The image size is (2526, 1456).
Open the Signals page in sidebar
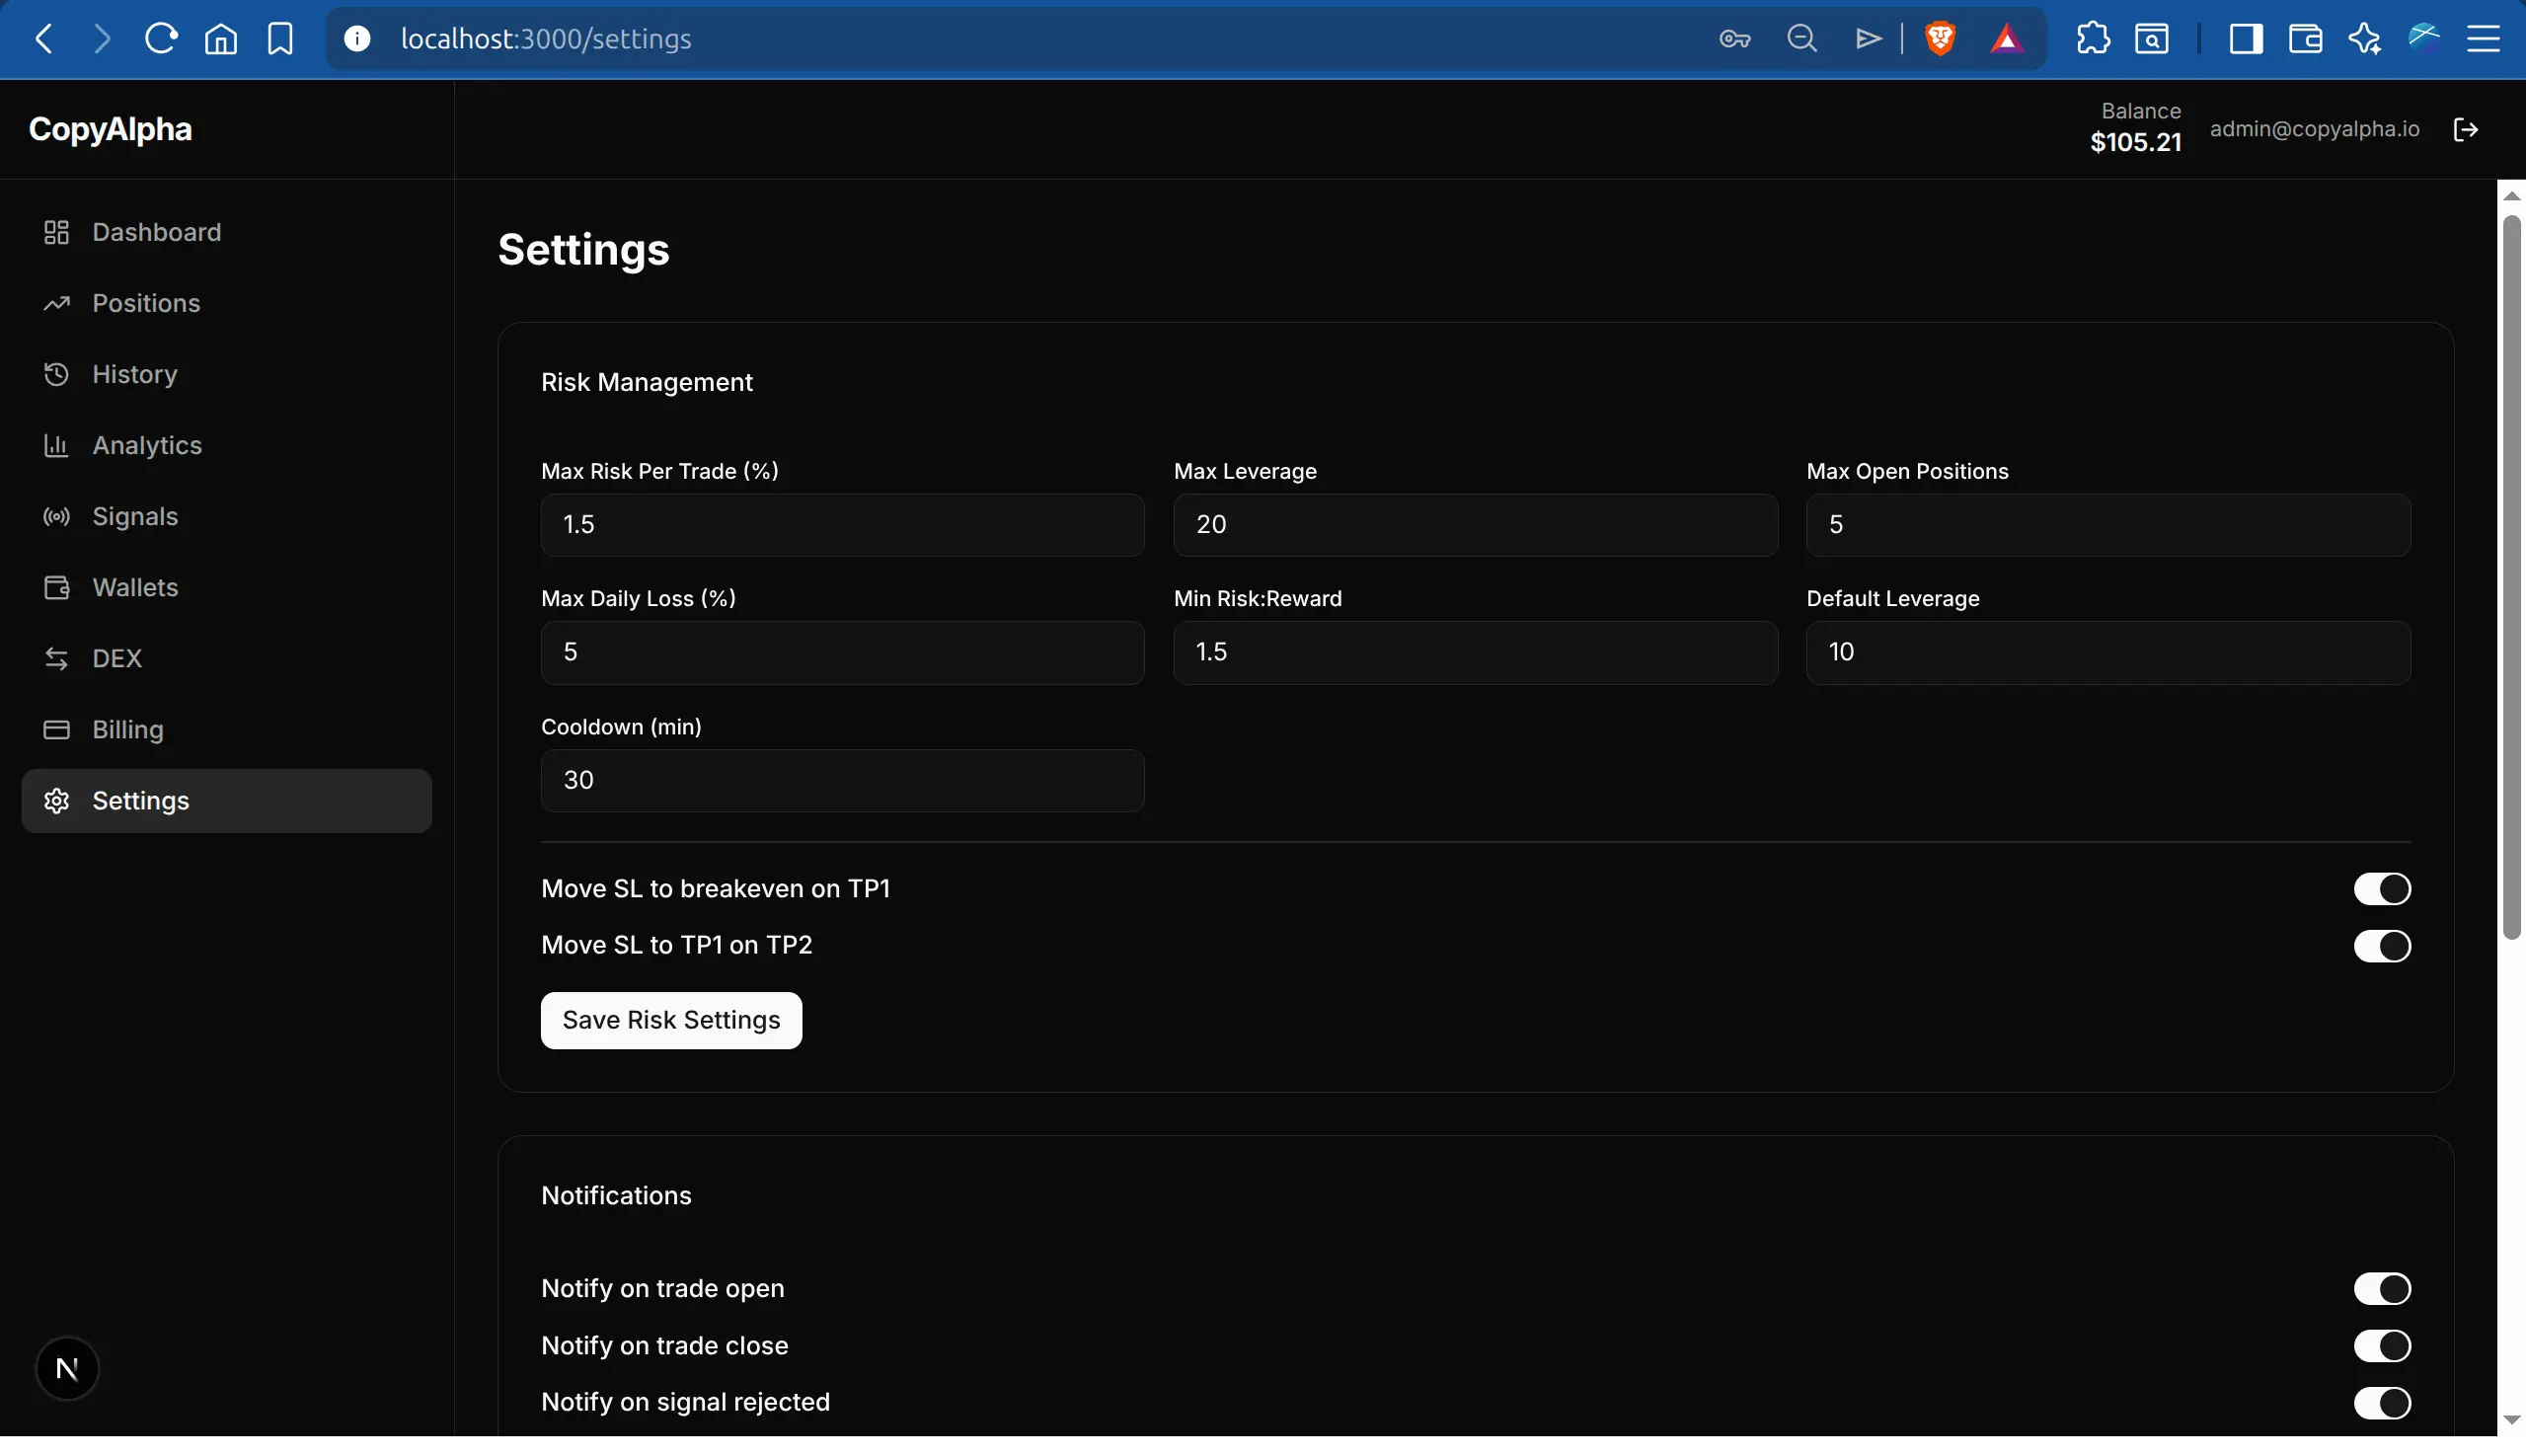pyautogui.click(x=135, y=517)
